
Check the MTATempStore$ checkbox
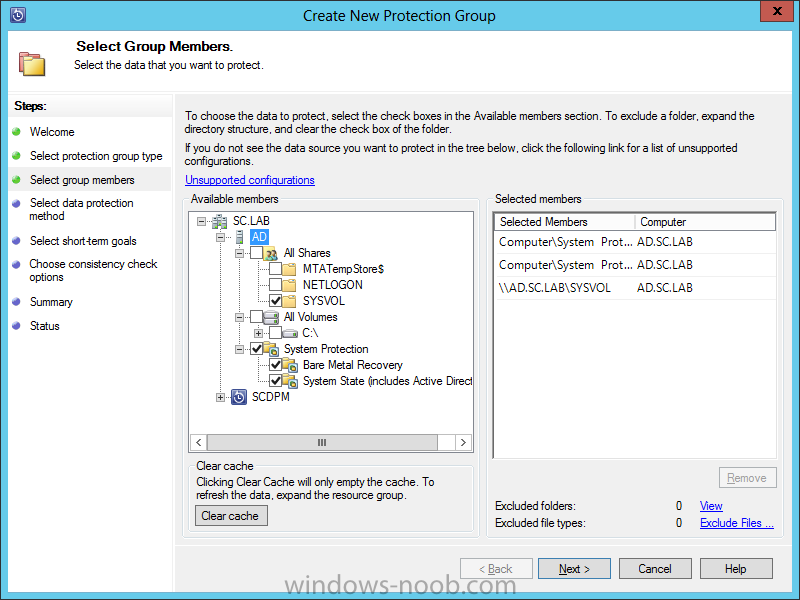click(x=275, y=269)
